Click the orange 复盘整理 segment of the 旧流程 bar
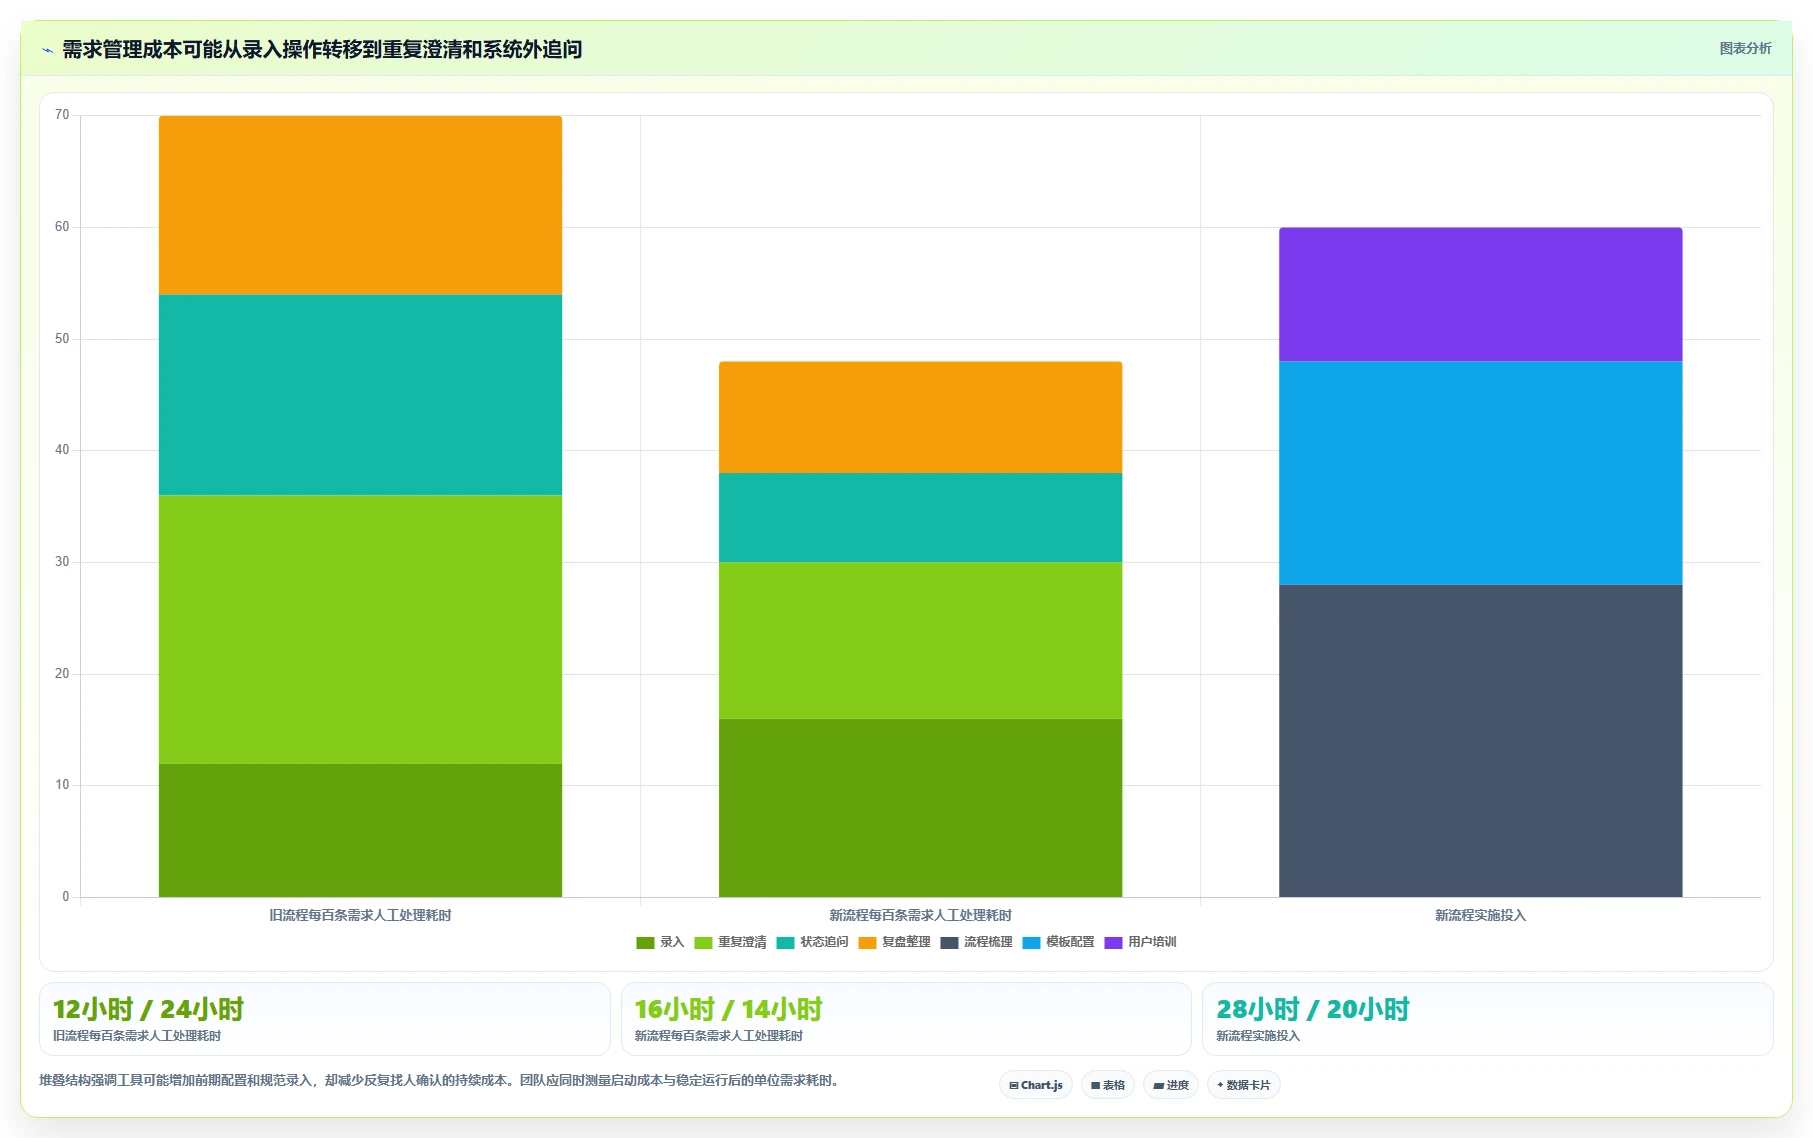The image size is (1813, 1138). (360, 205)
